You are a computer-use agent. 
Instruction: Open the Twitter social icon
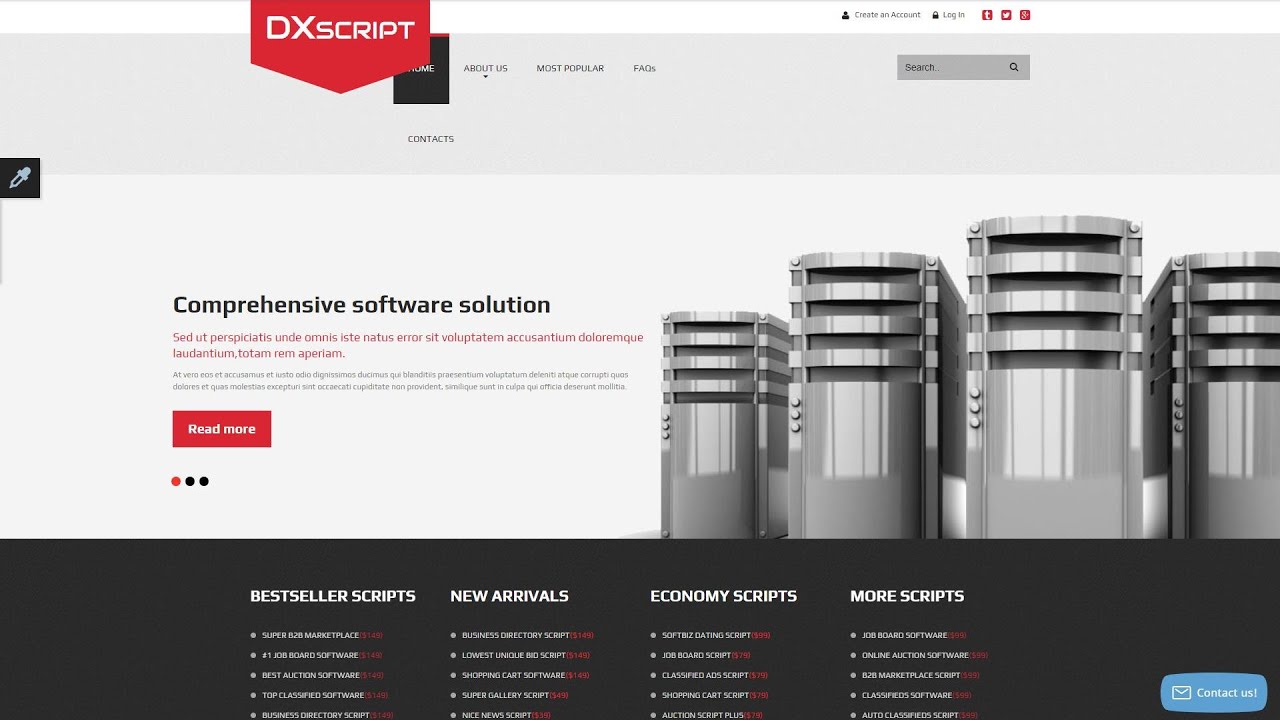(1006, 15)
